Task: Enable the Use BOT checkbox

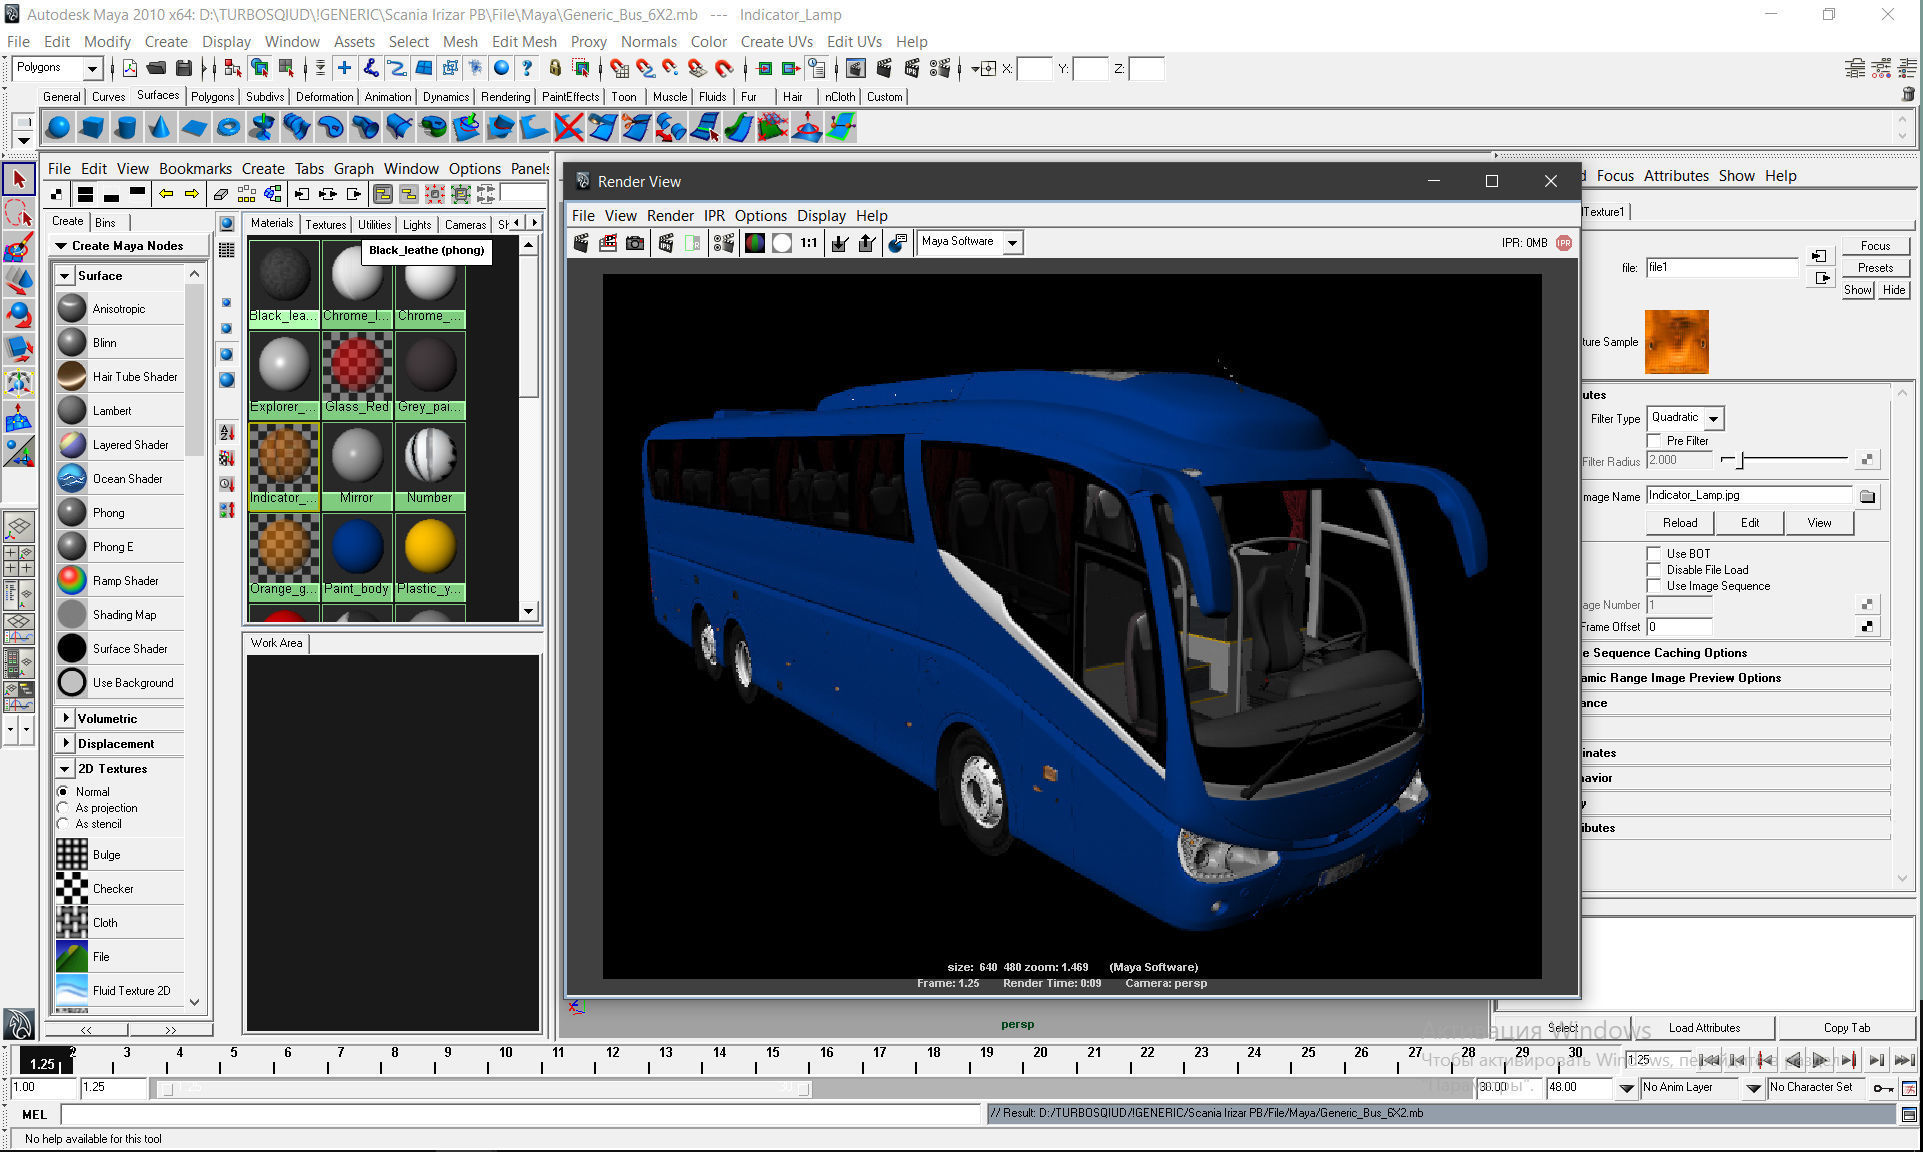Action: click(1654, 553)
